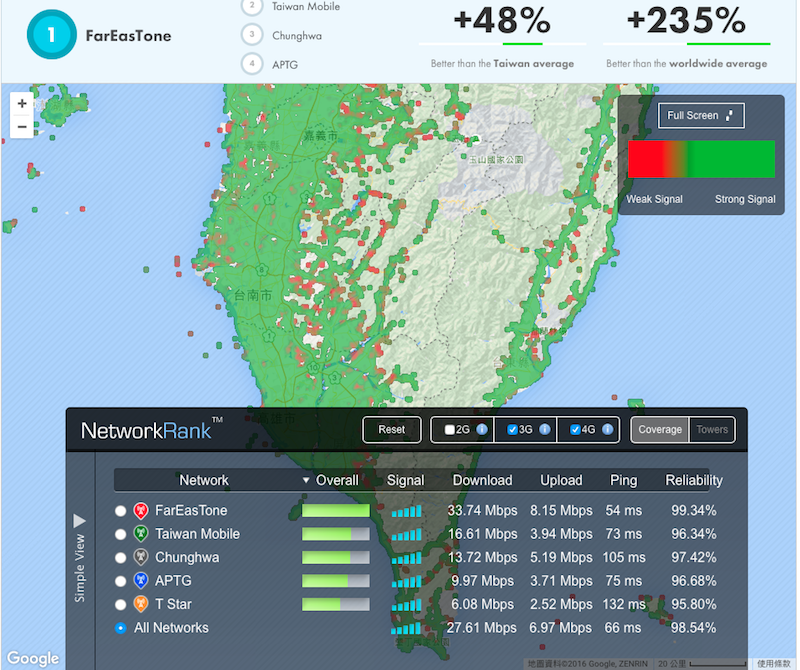Click the Full Screen button

click(701, 115)
